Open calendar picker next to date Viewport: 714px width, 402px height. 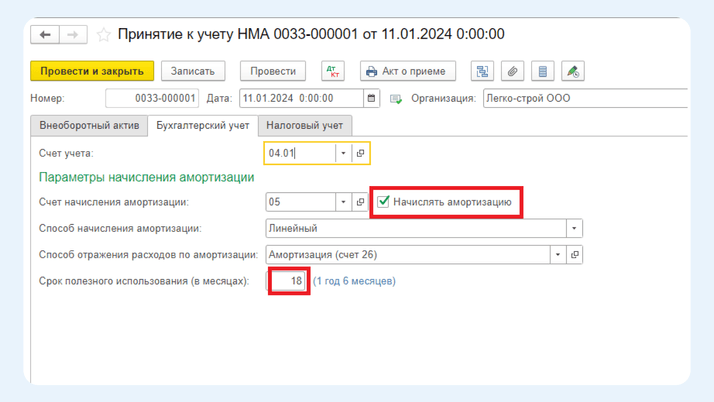tap(372, 98)
